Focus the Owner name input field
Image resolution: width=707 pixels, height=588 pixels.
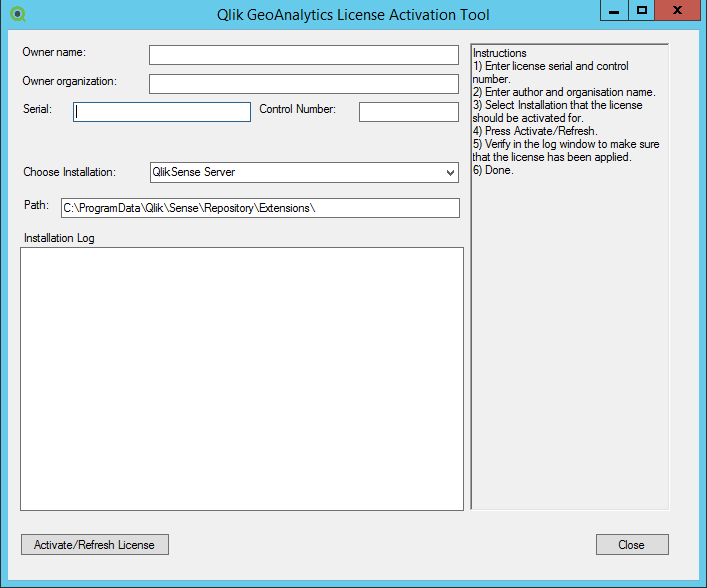[x=304, y=55]
